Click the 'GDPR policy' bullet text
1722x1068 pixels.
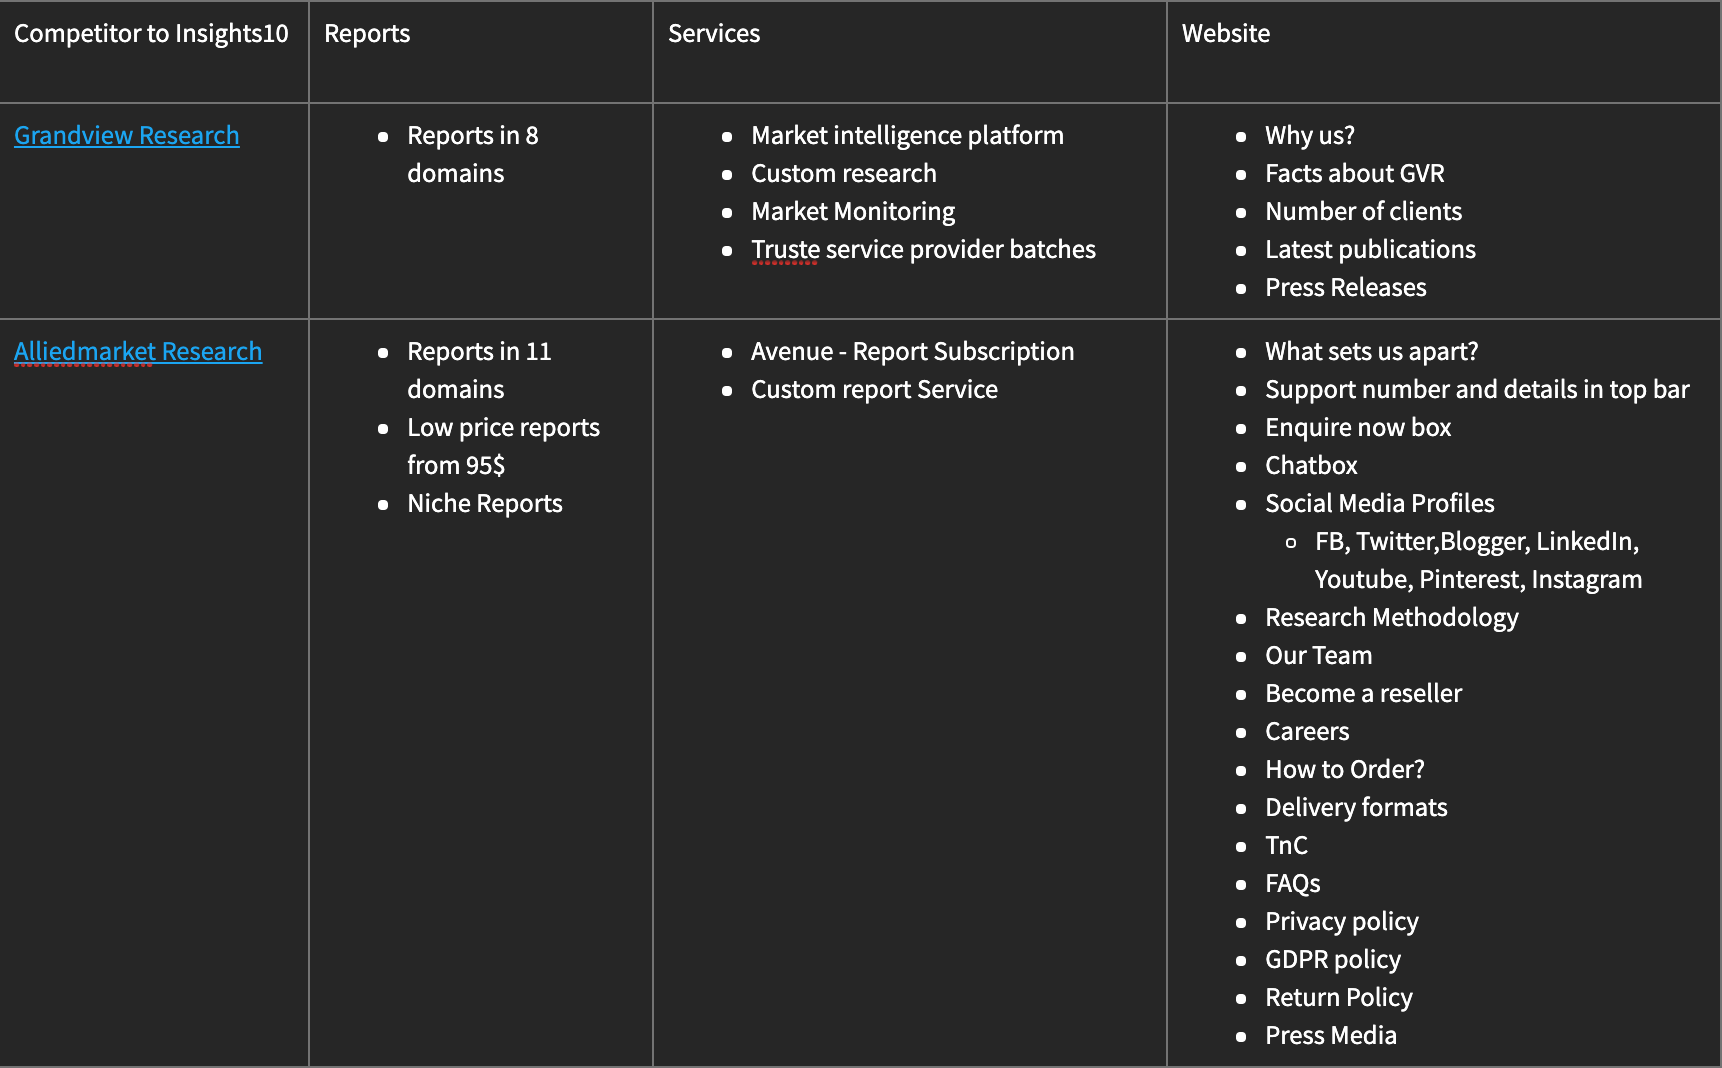click(1332, 959)
